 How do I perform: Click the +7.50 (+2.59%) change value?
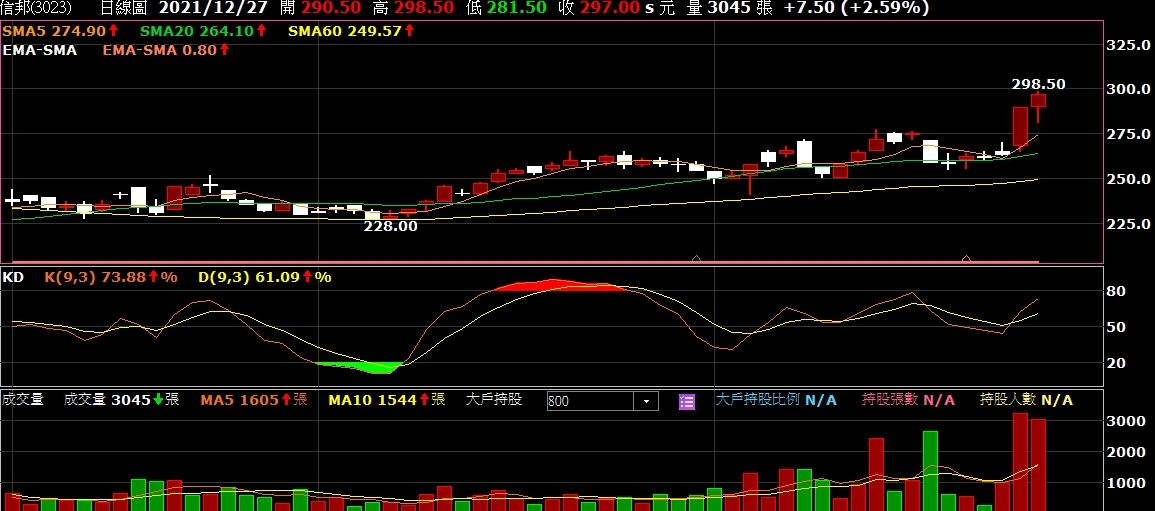856,7
